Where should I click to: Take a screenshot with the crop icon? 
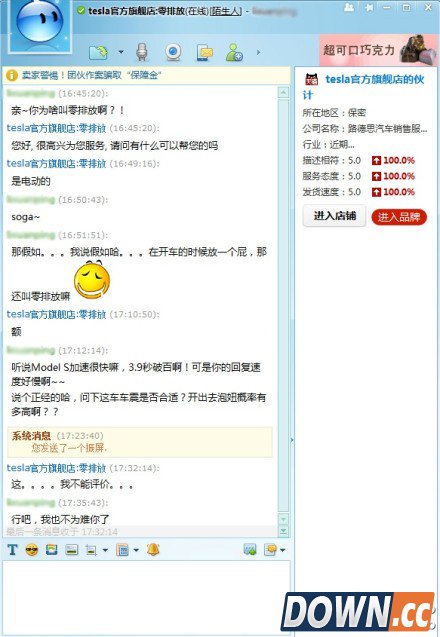click(x=91, y=550)
